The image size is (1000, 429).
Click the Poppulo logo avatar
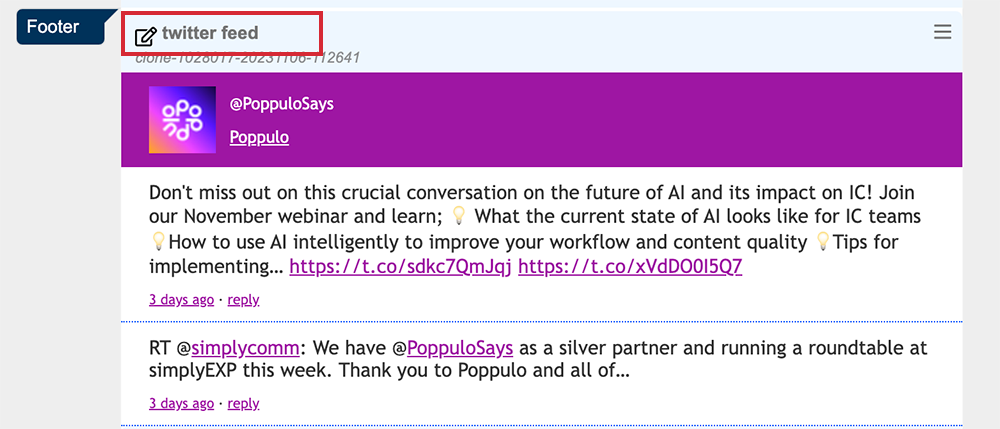coord(182,120)
